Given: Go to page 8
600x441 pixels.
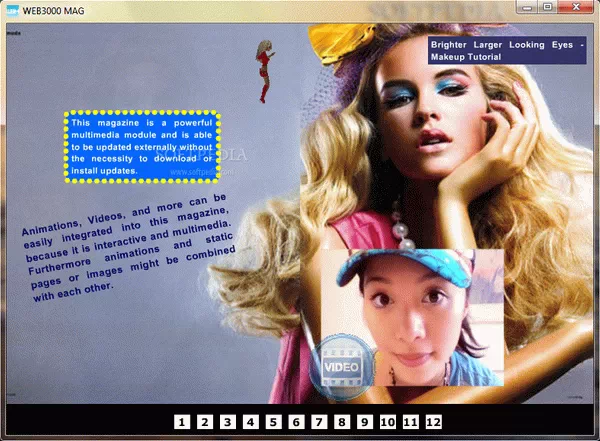Looking at the screenshot, I should pos(342,423).
